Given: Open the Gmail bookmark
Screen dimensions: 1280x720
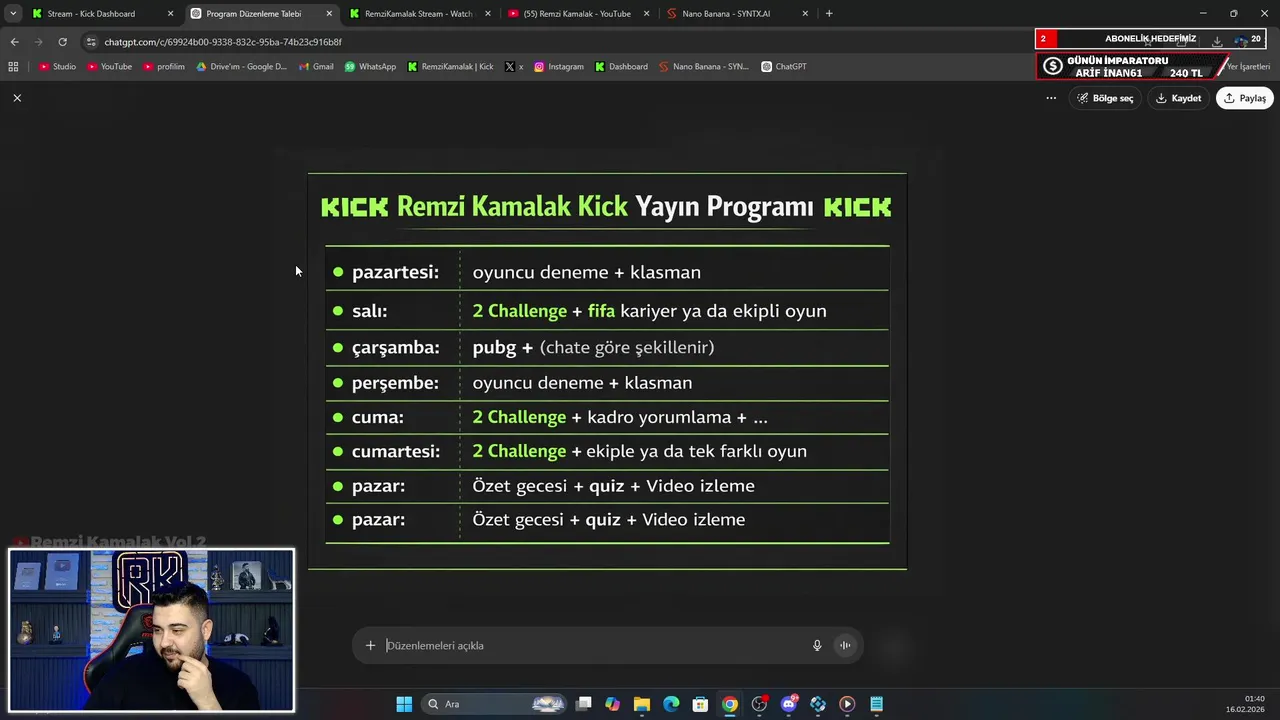Looking at the screenshot, I should click(316, 67).
